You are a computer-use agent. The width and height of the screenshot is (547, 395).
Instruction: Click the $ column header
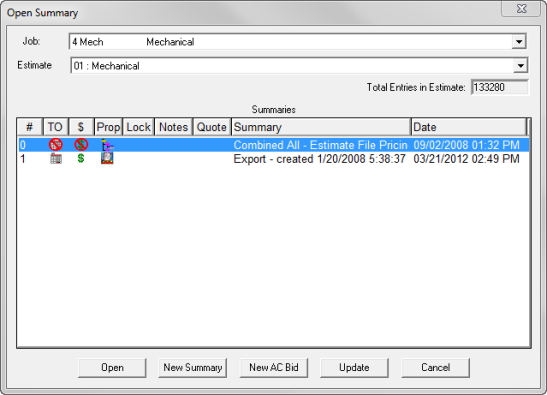tap(81, 127)
